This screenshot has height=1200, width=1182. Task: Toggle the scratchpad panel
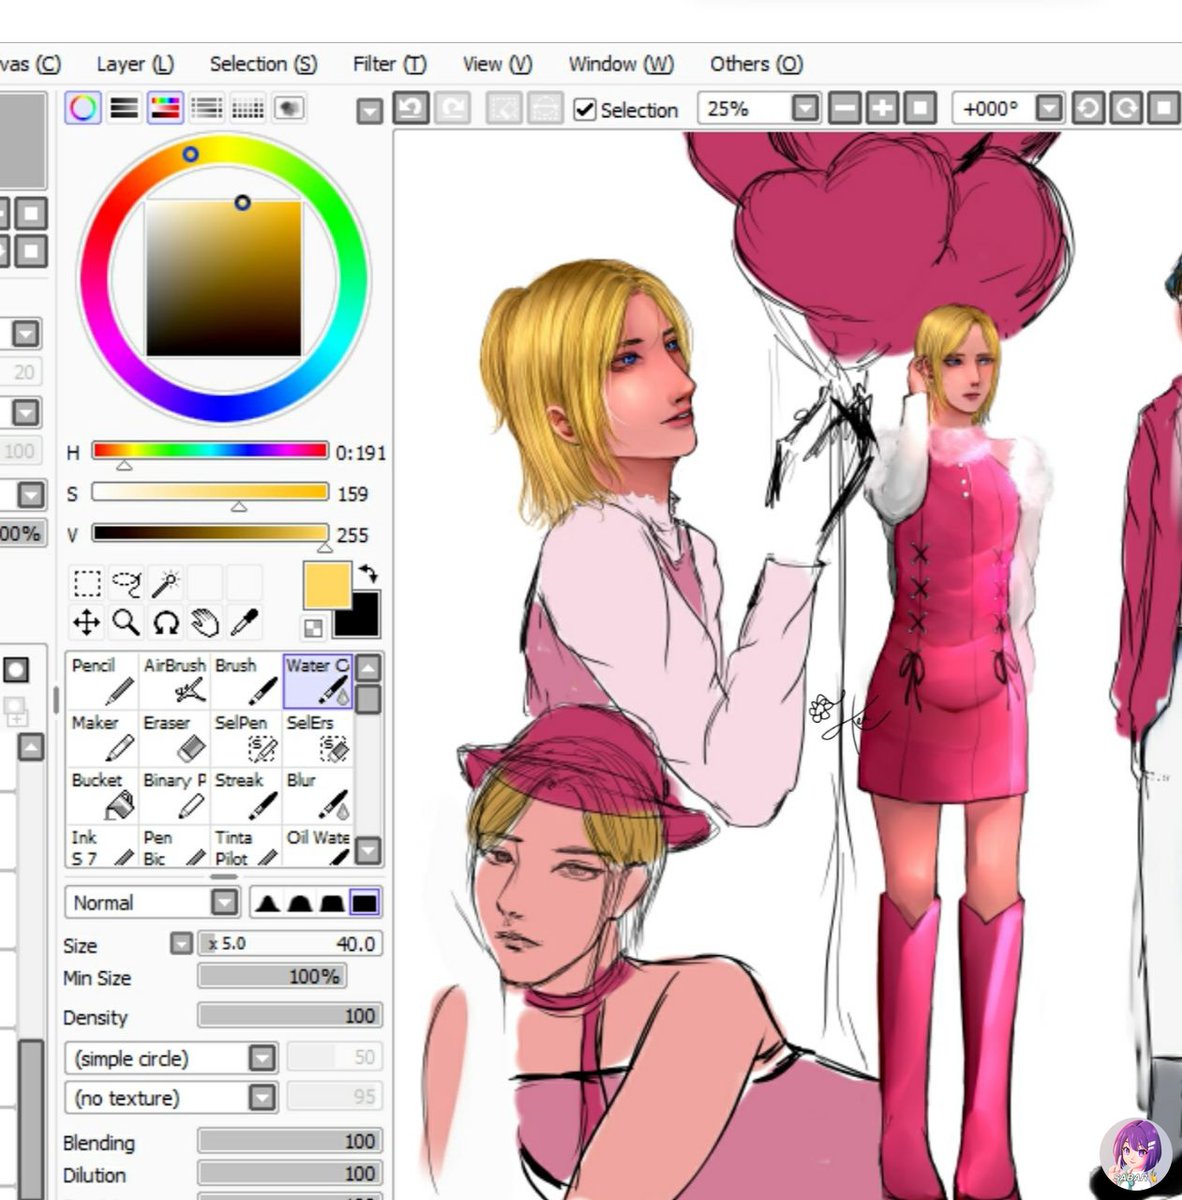[288, 107]
